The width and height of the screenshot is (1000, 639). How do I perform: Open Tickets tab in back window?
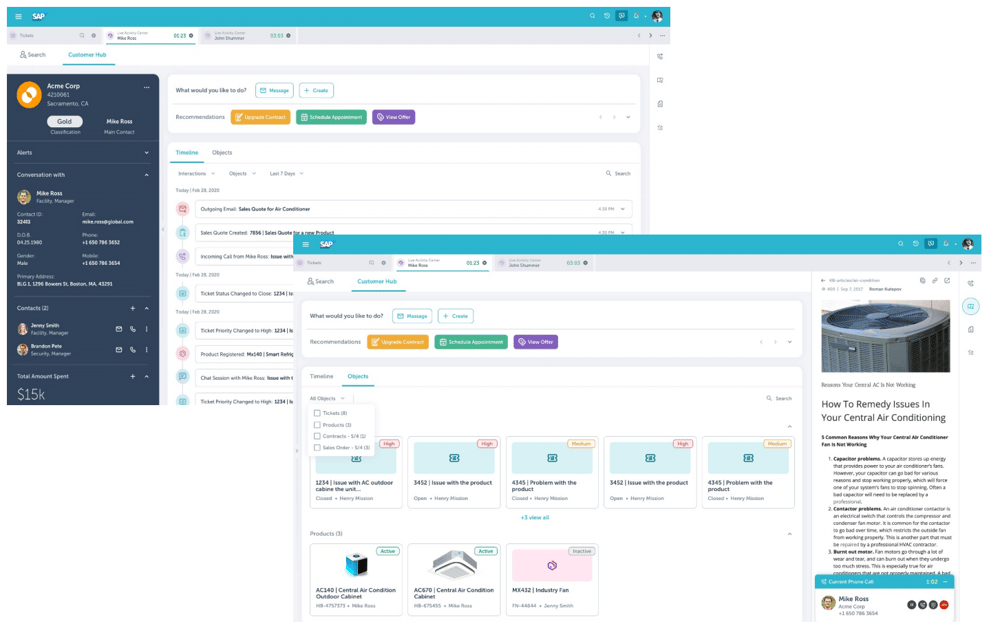55,36
